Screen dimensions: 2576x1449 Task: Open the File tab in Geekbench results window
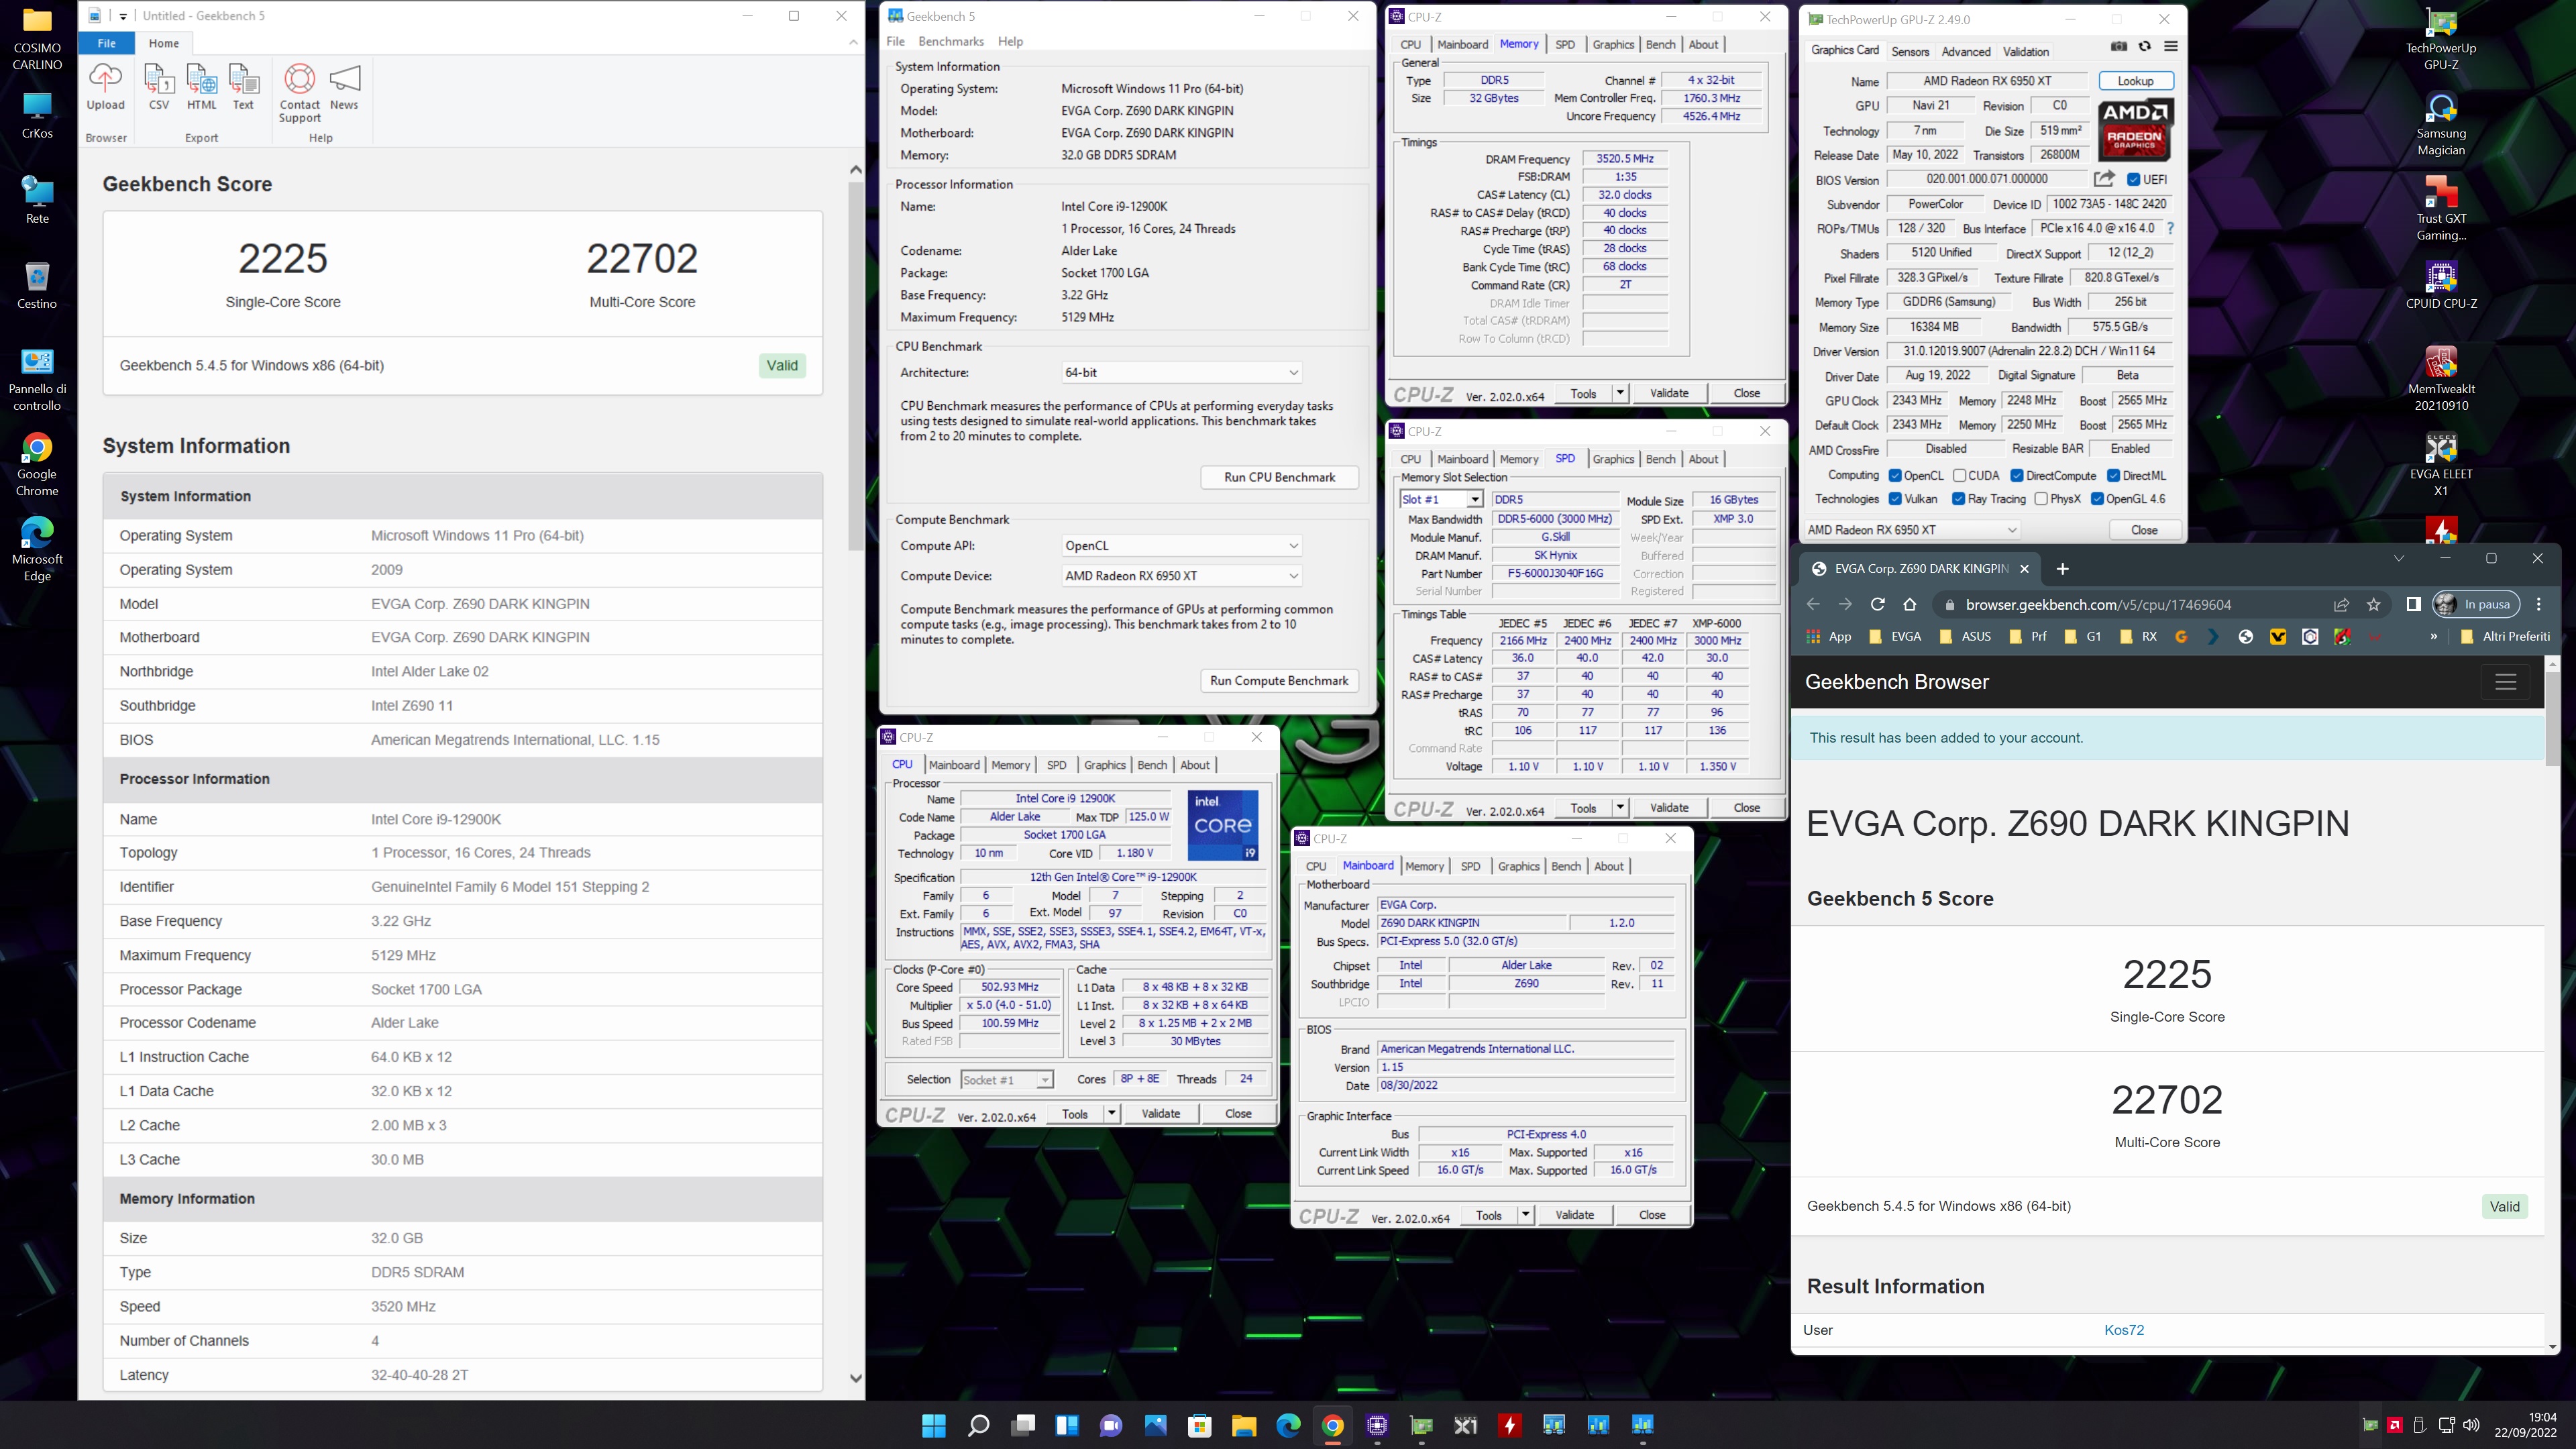107,44
